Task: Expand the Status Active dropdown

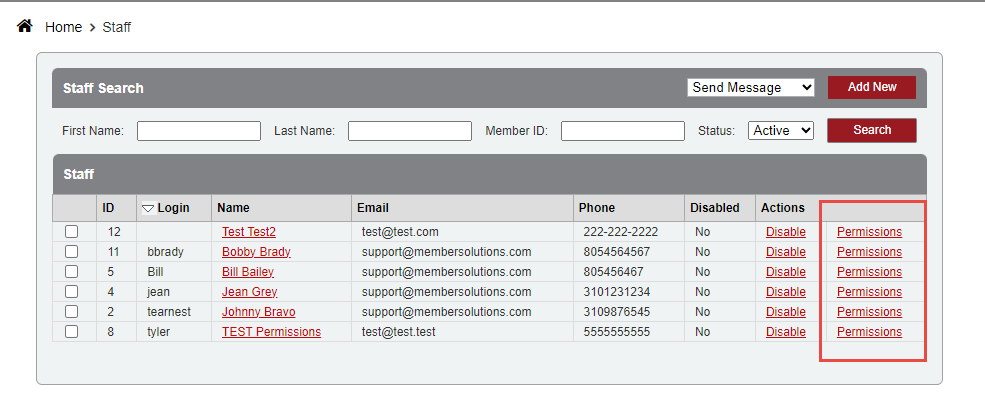Action: coord(780,130)
